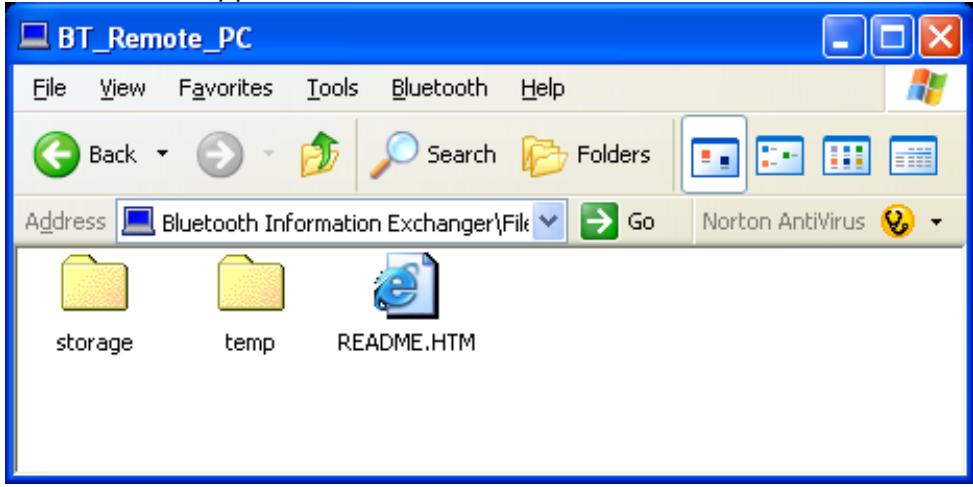Click the Address bar path field
Image resolution: width=973 pixels, height=487 pixels.
click(341, 221)
